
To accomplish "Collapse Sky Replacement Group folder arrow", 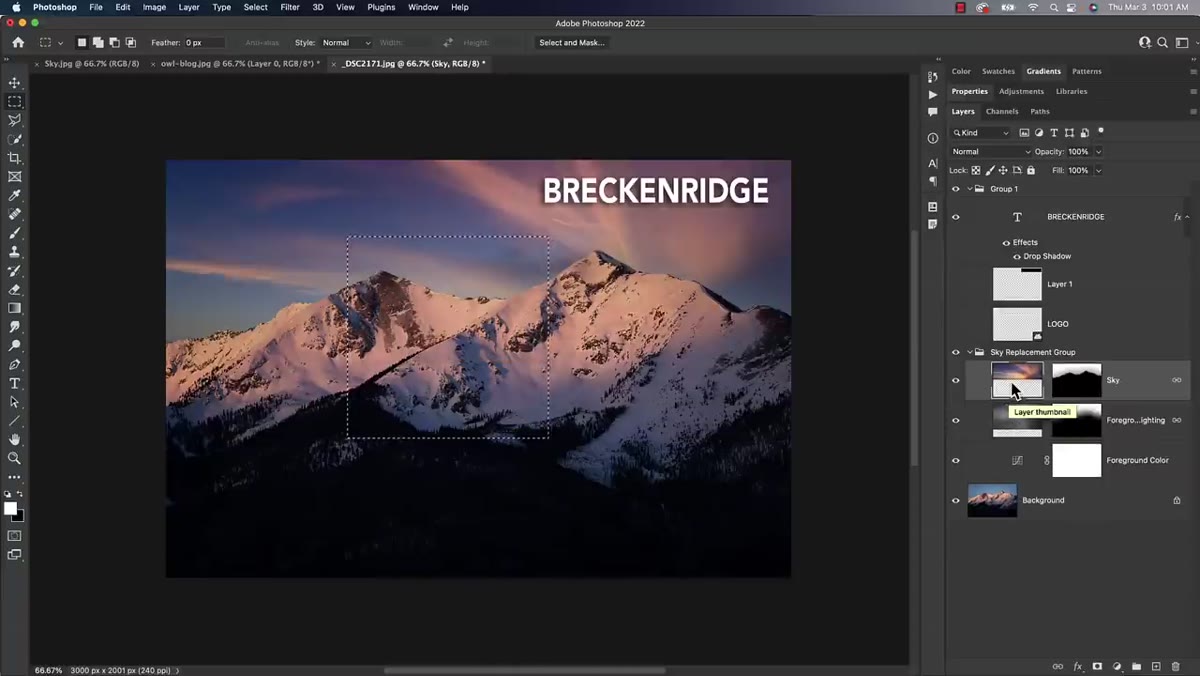I will pyautogui.click(x=969, y=352).
